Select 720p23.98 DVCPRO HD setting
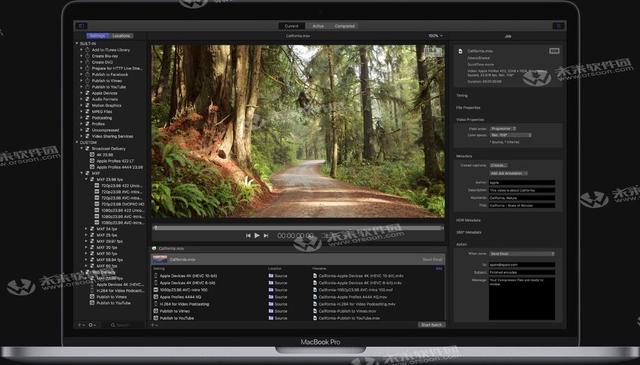This screenshot has width=640, height=365. point(122,204)
